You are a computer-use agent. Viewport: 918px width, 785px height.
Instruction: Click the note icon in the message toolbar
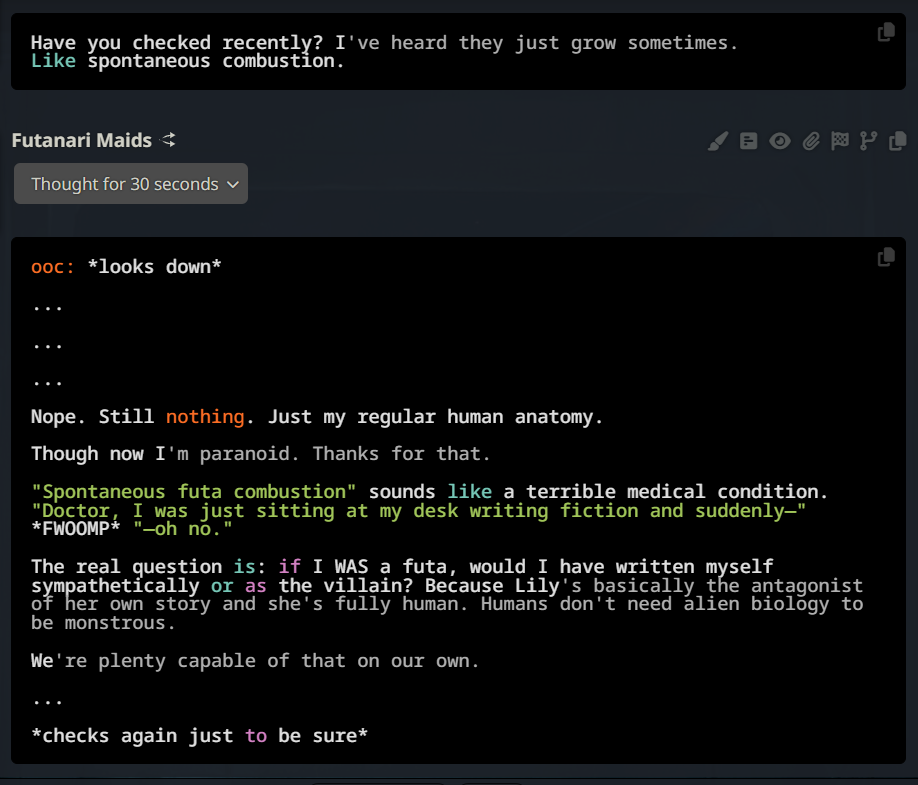point(748,141)
